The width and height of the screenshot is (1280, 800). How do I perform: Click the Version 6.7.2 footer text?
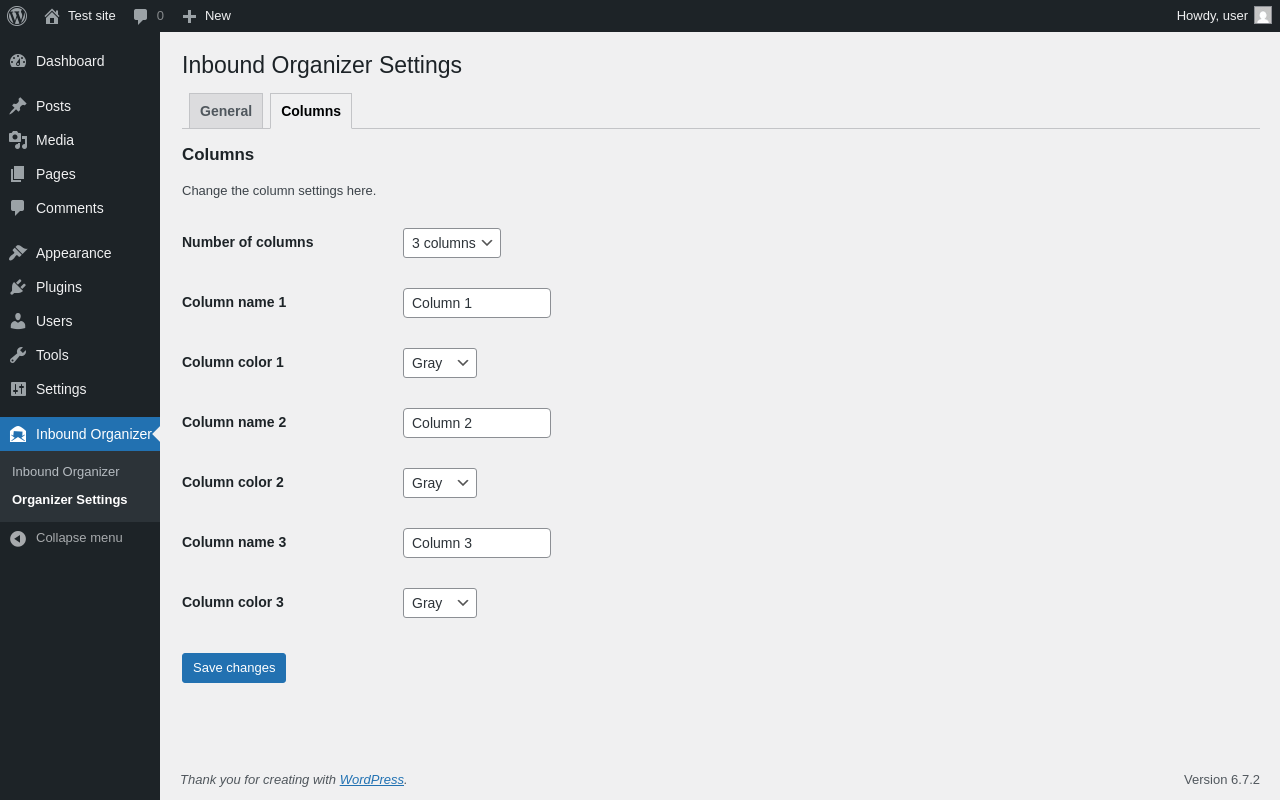pyautogui.click(x=1222, y=779)
